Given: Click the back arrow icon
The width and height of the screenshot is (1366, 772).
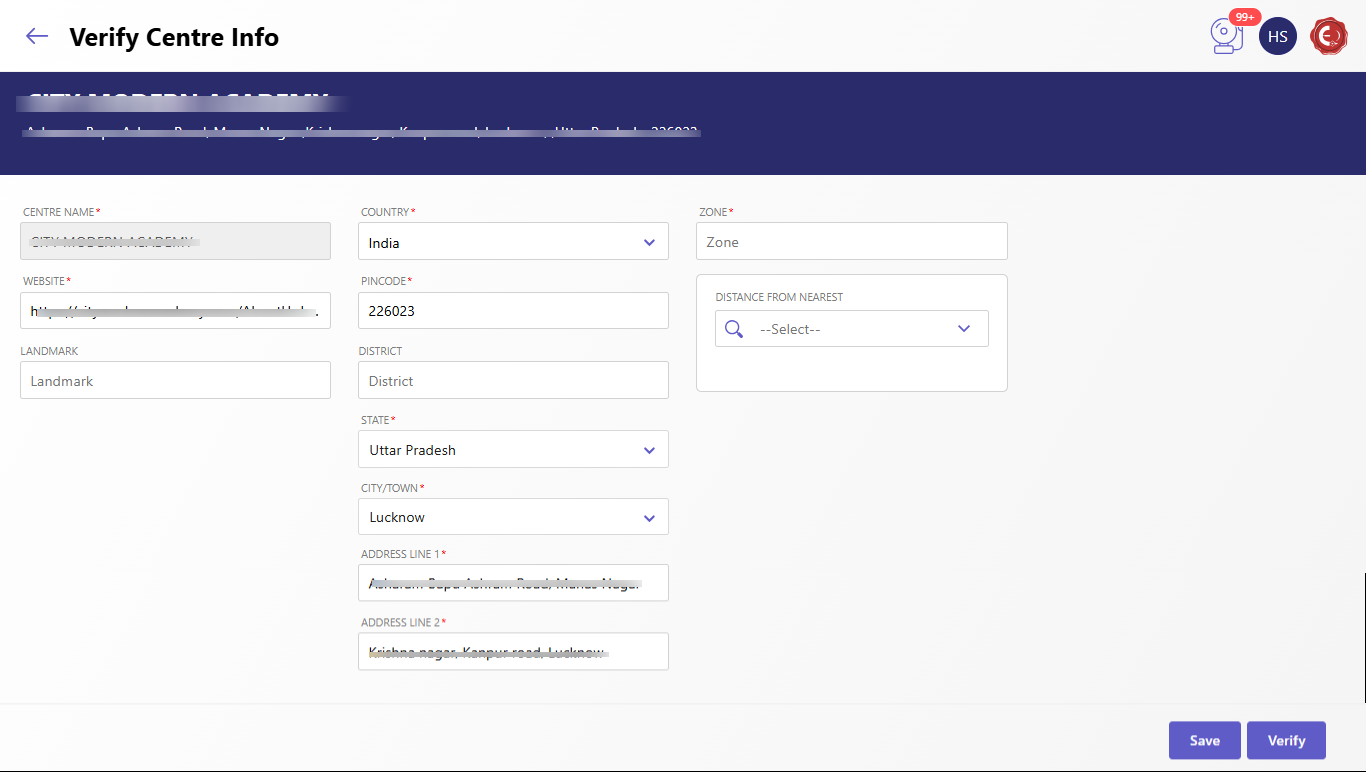Looking at the screenshot, I should pos(37,37).
